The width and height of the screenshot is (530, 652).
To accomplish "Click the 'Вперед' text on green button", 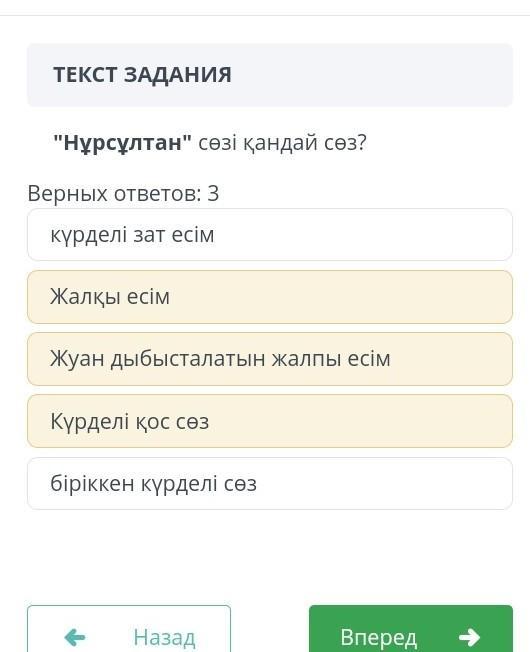I will [x=378, y=637].
